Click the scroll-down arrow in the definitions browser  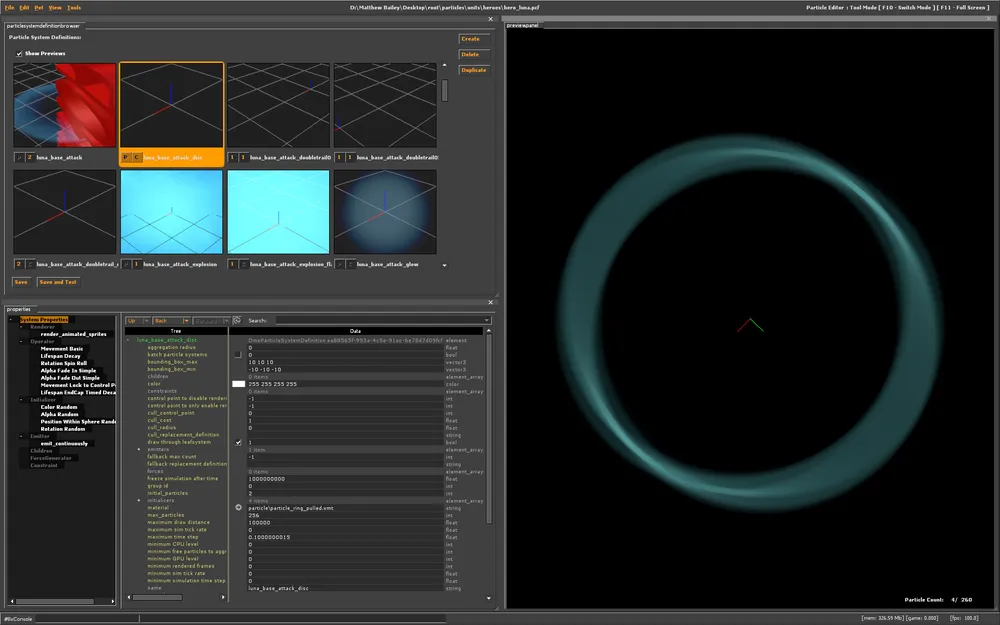(x=445, y=264)
